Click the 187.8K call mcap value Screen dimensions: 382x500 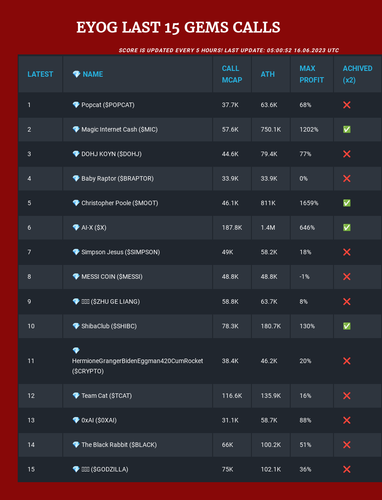[x=232, y=228]
